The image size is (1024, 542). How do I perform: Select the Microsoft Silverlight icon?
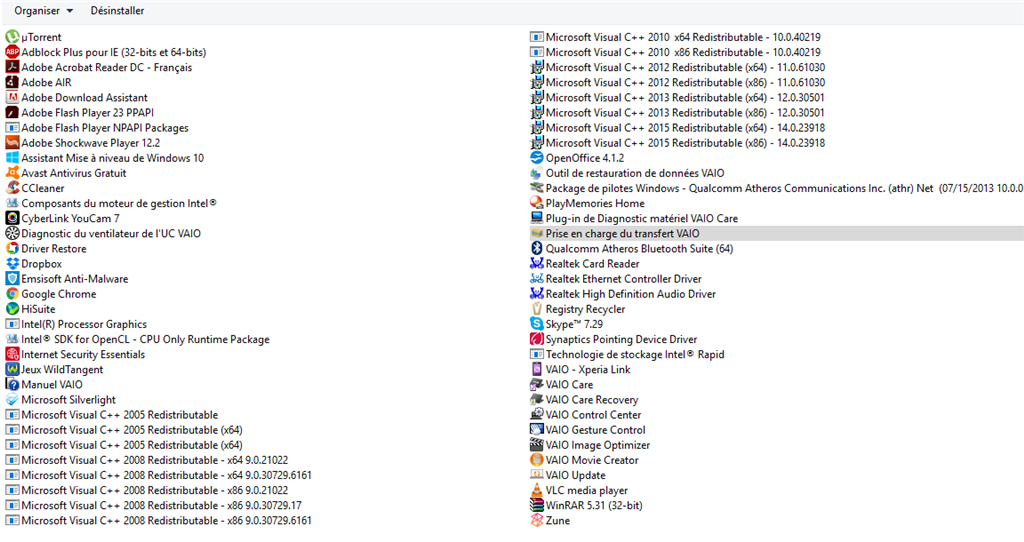click(x=12, y=400)
